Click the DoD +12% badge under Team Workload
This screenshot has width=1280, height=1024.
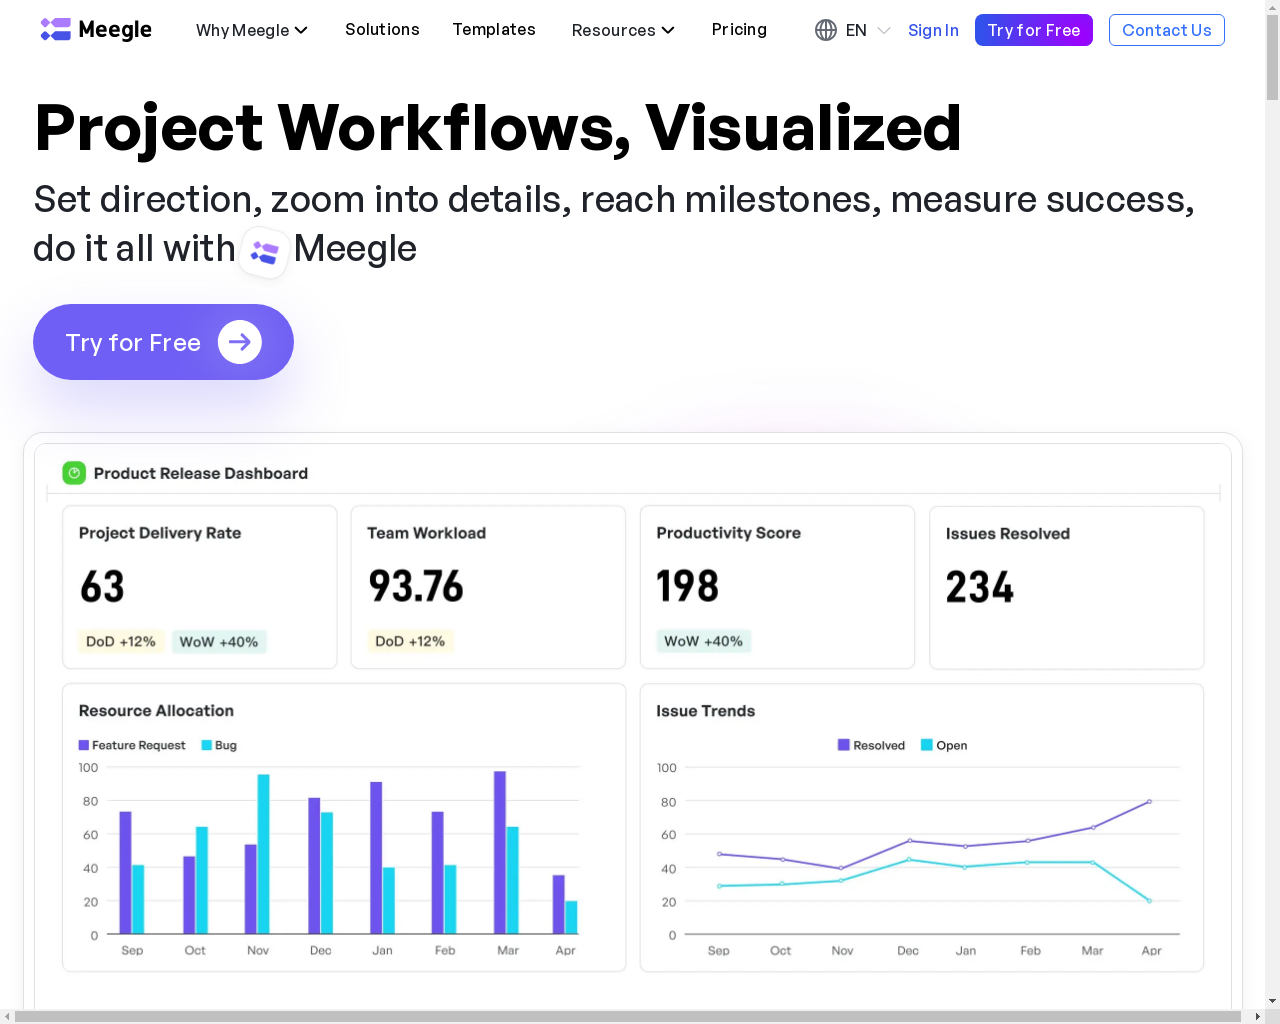coord(410,641)
